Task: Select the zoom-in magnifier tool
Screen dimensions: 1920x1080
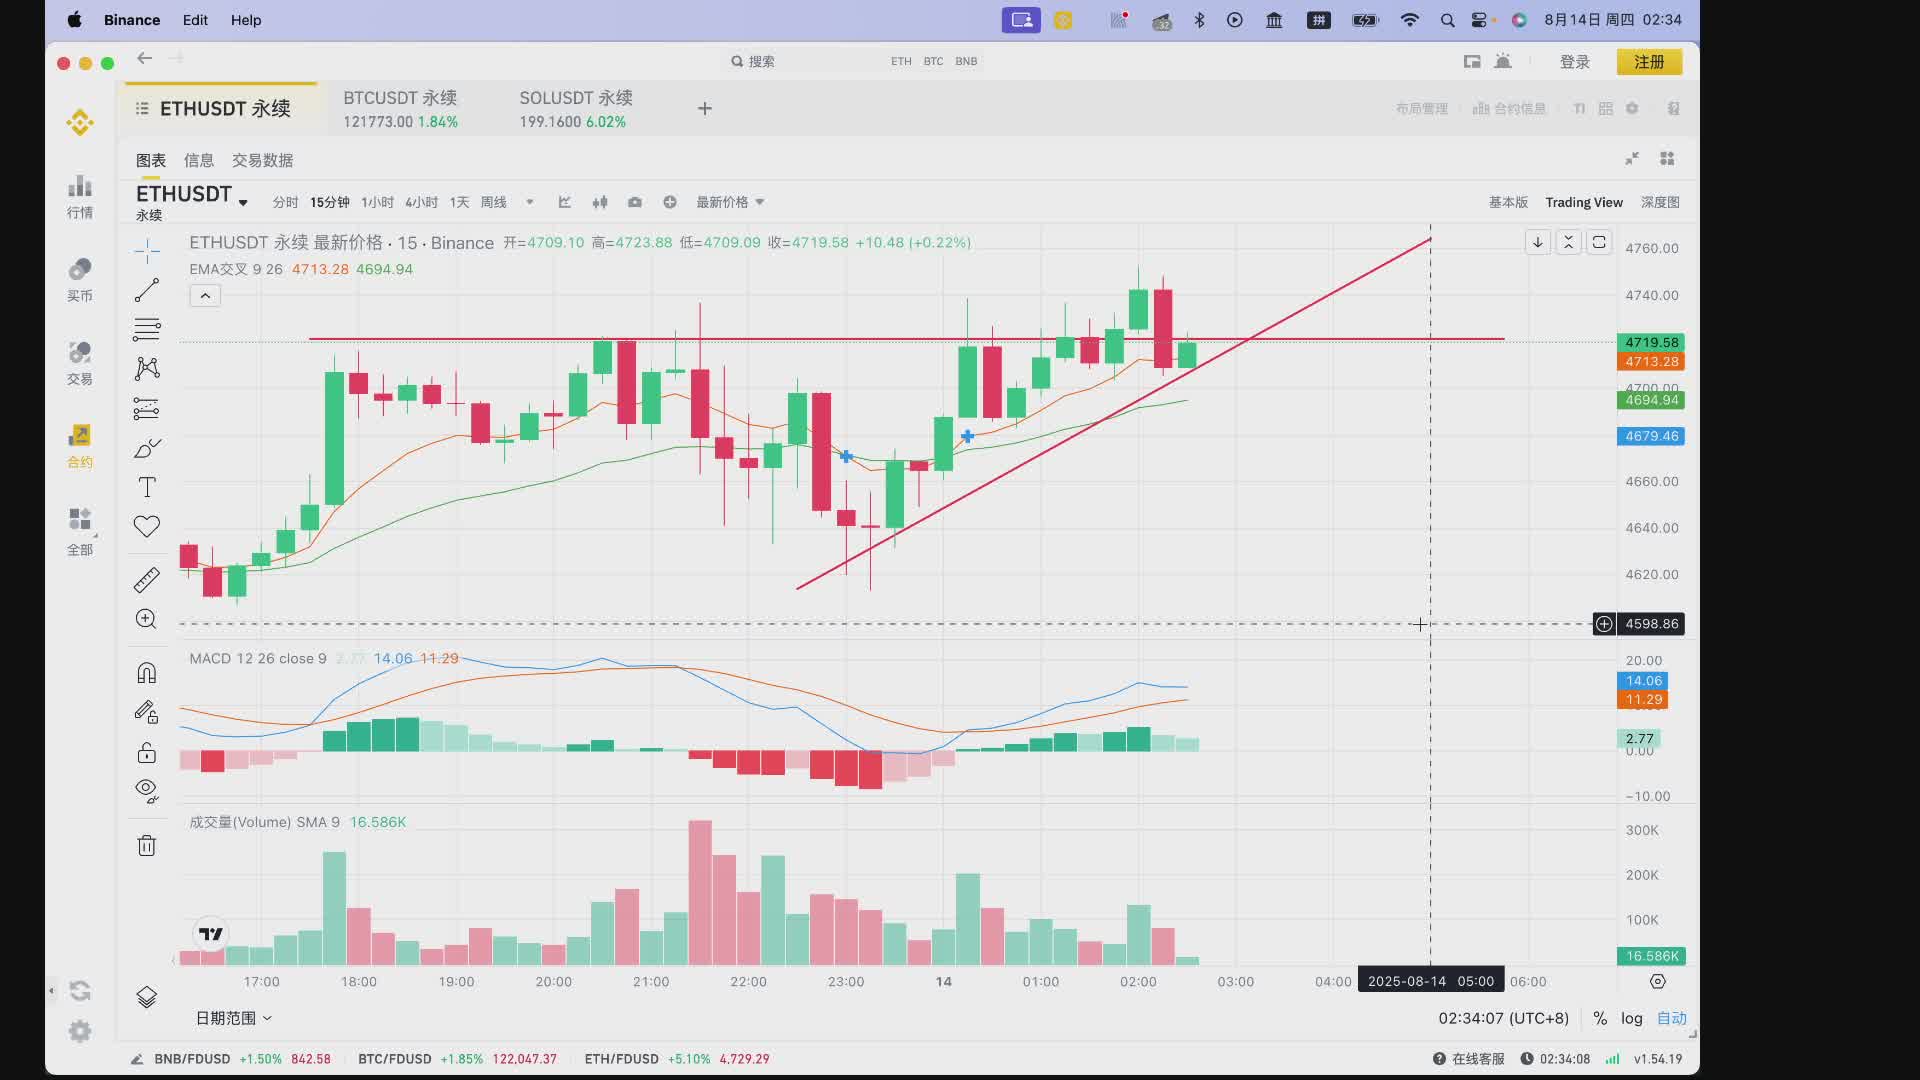Action: click(147, 619)
